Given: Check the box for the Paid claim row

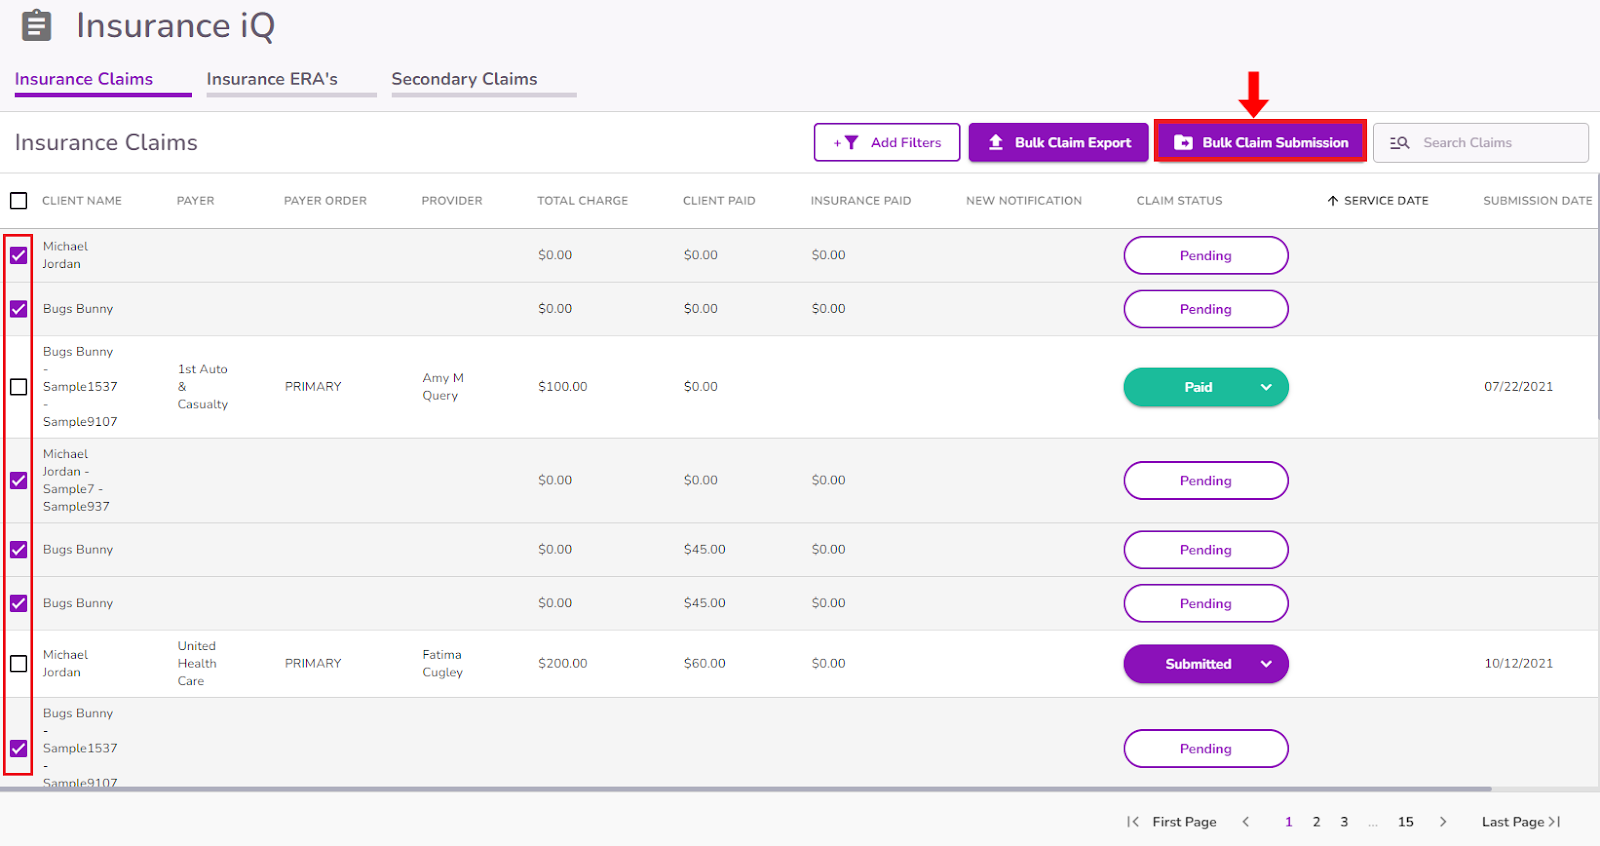Looking at the screenshot, I should pos(19,387).
